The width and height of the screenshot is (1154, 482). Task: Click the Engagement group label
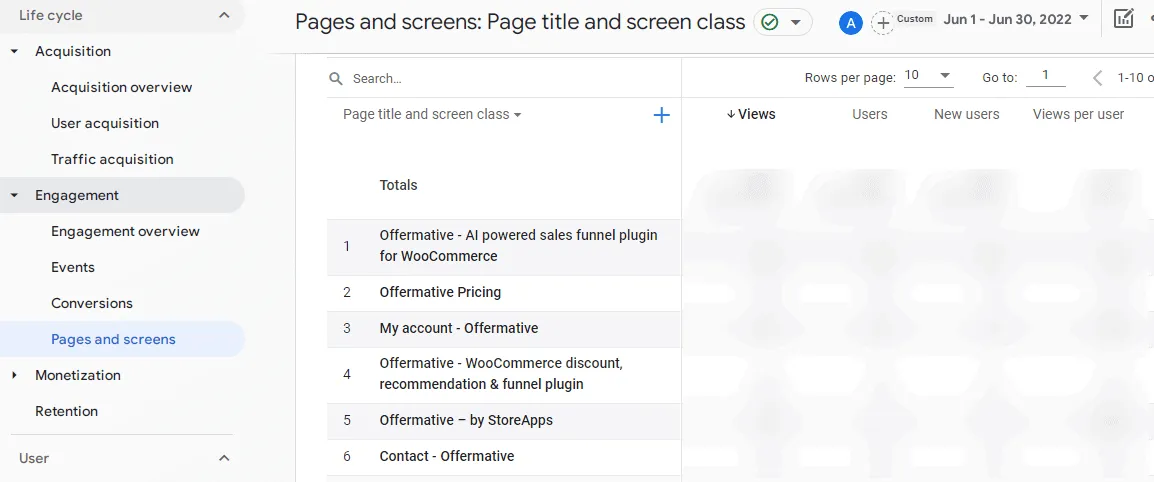pyautogui.click(x=77, y=196)
